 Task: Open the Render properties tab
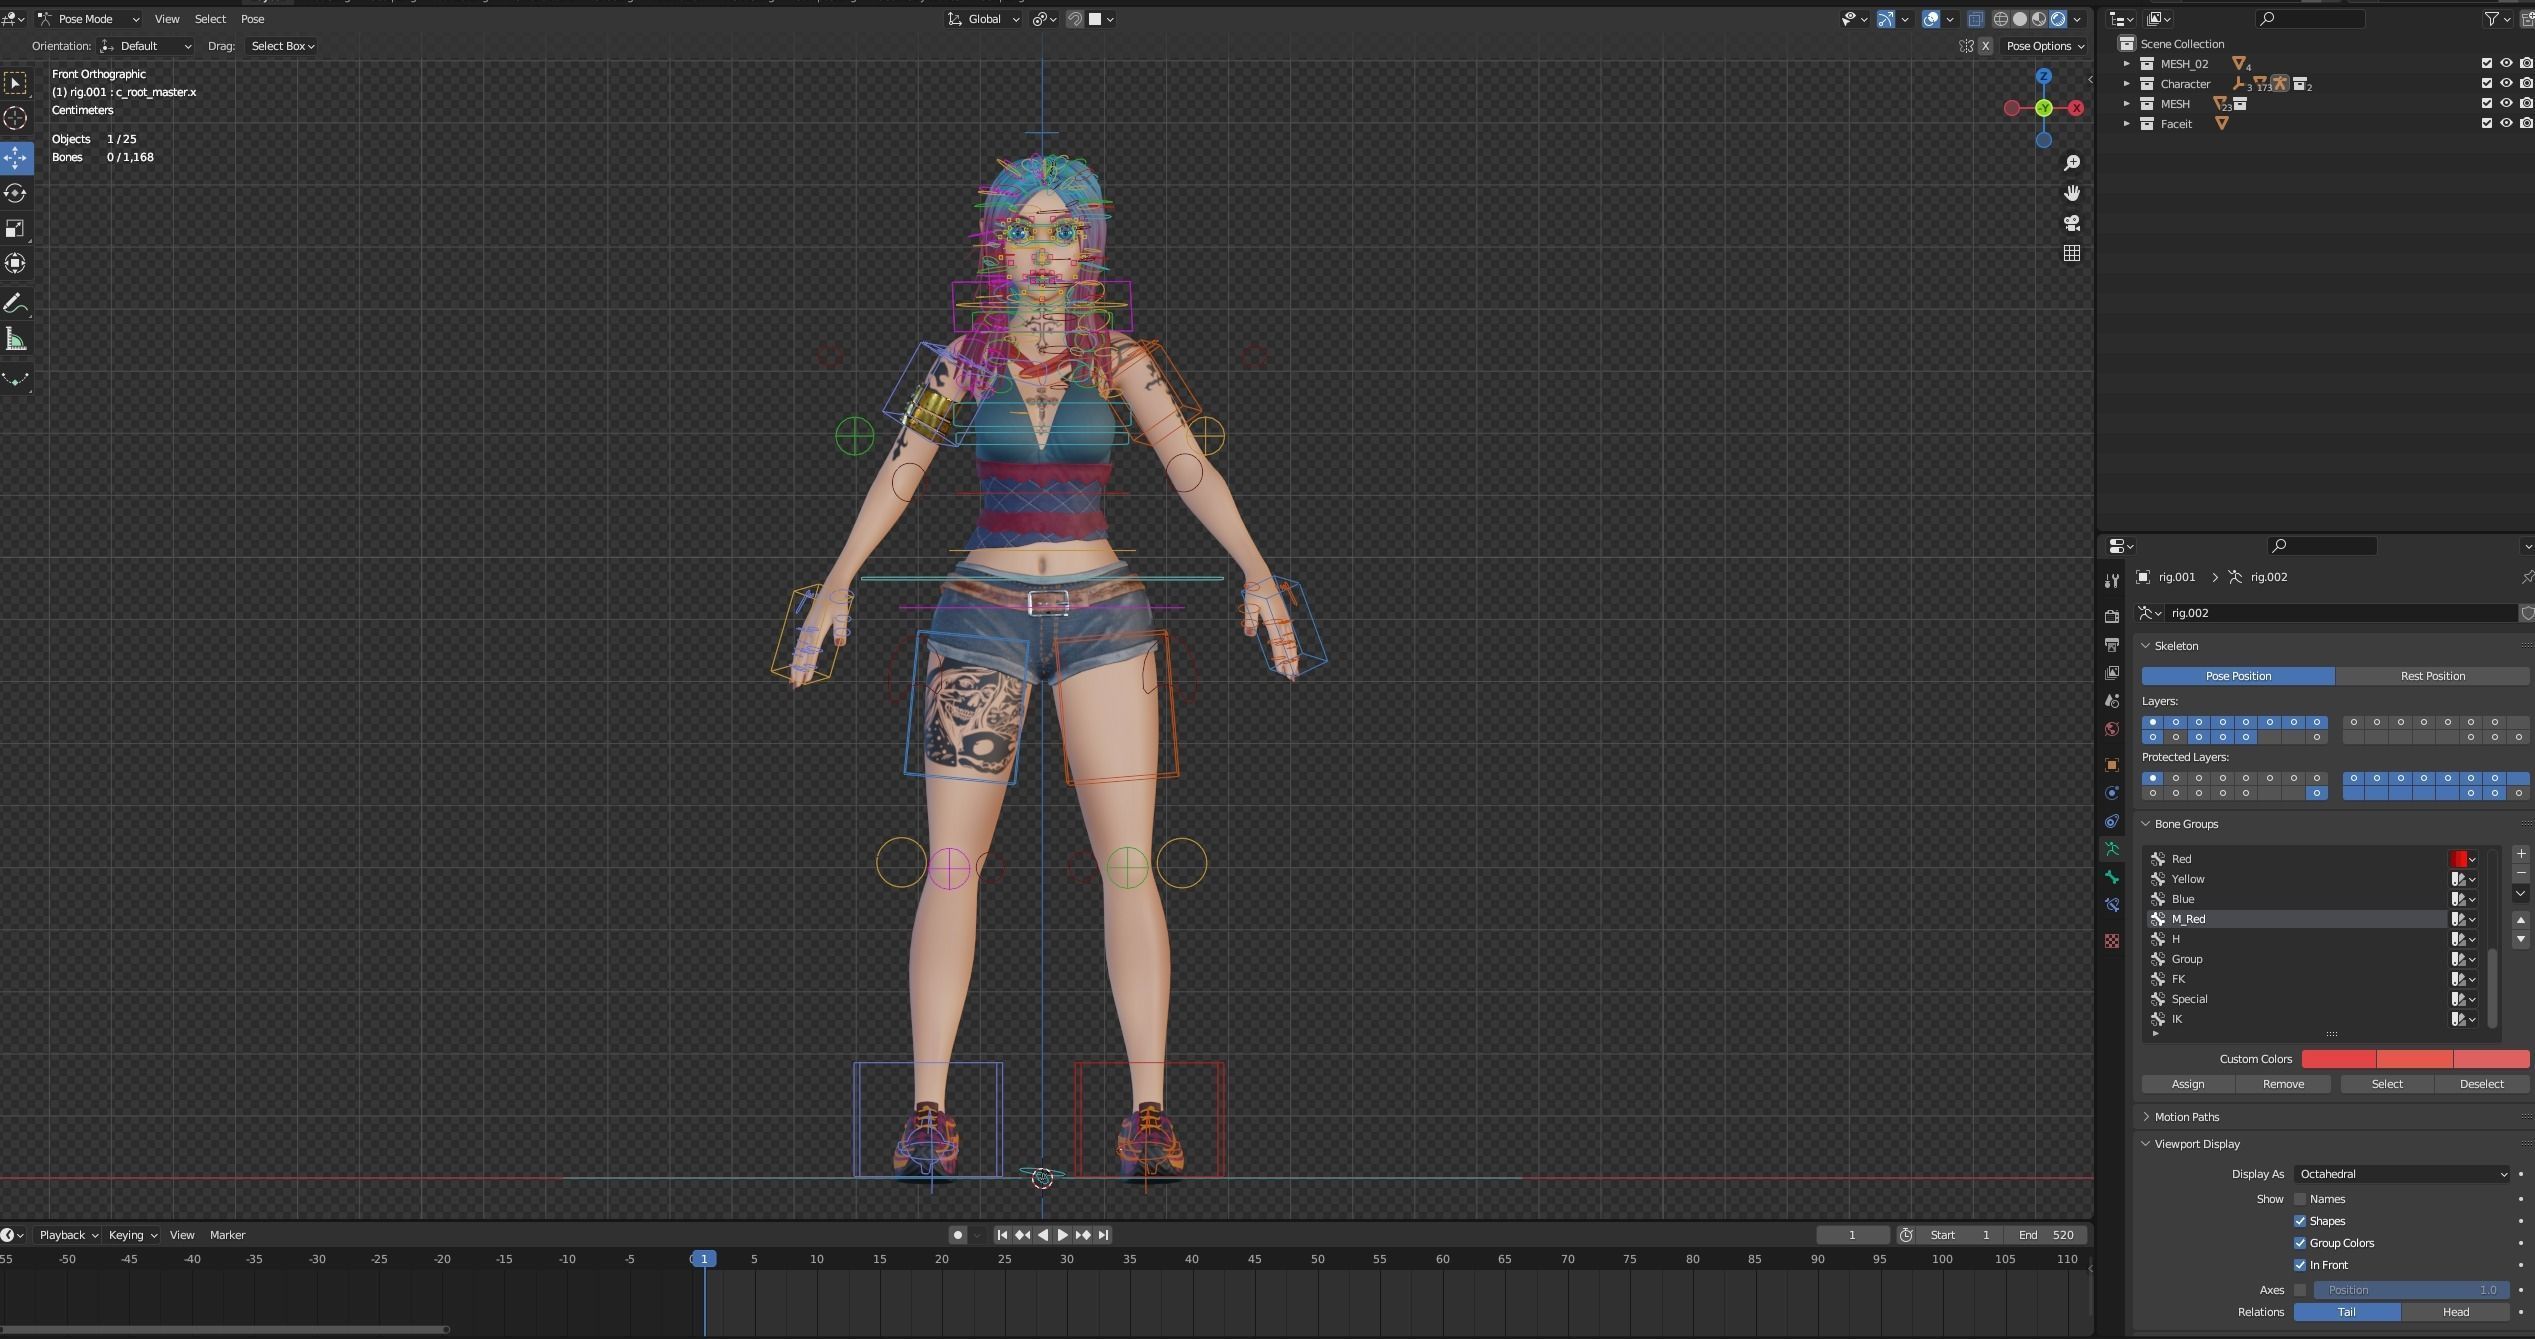coord(2111,616)
